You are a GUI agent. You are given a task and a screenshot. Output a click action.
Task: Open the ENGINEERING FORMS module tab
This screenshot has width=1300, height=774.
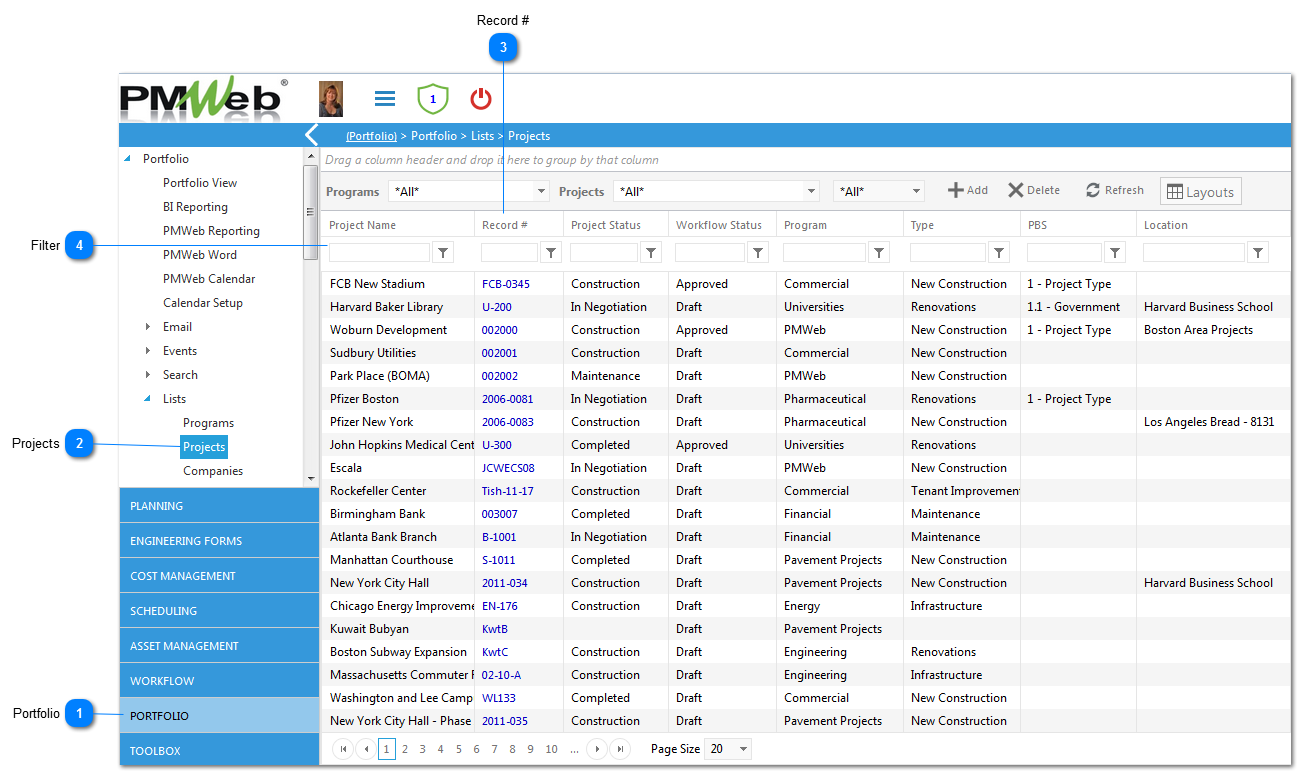(219, 541)
